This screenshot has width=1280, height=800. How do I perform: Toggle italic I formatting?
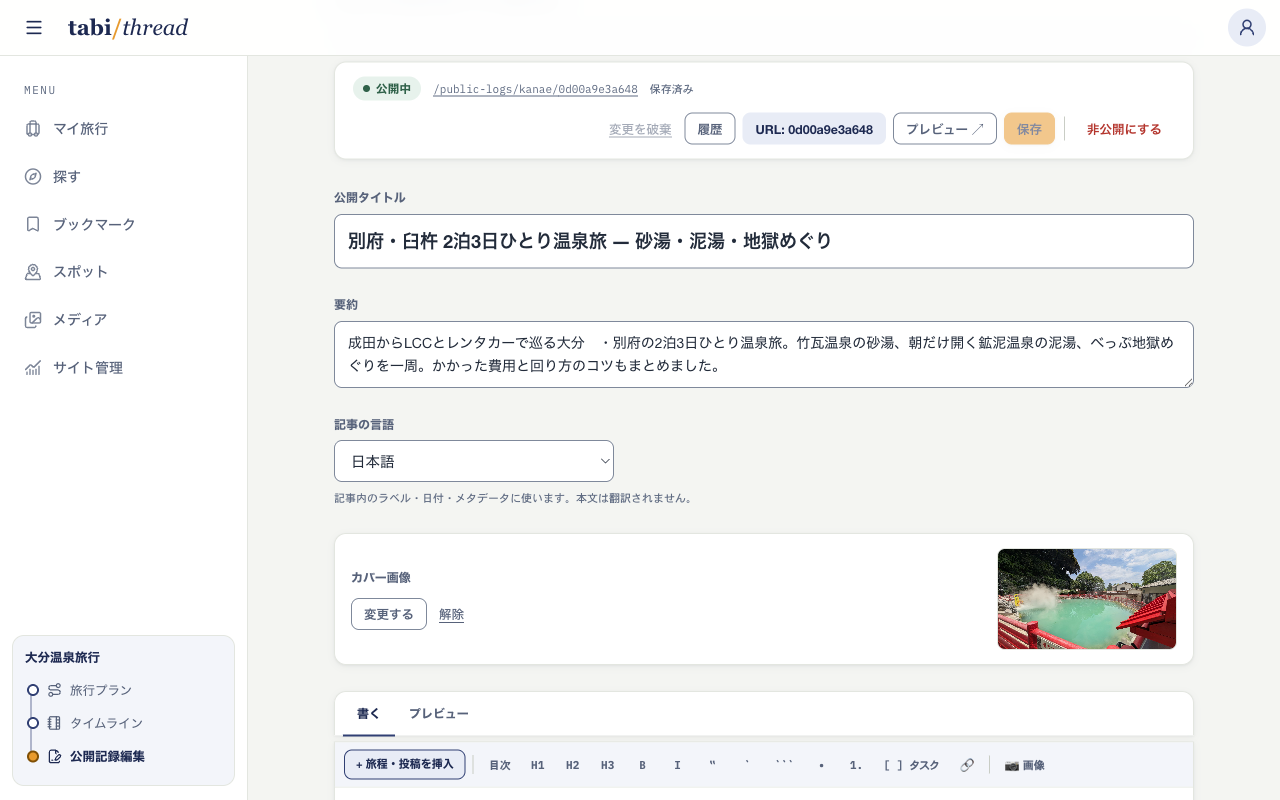tap(677, 765)
